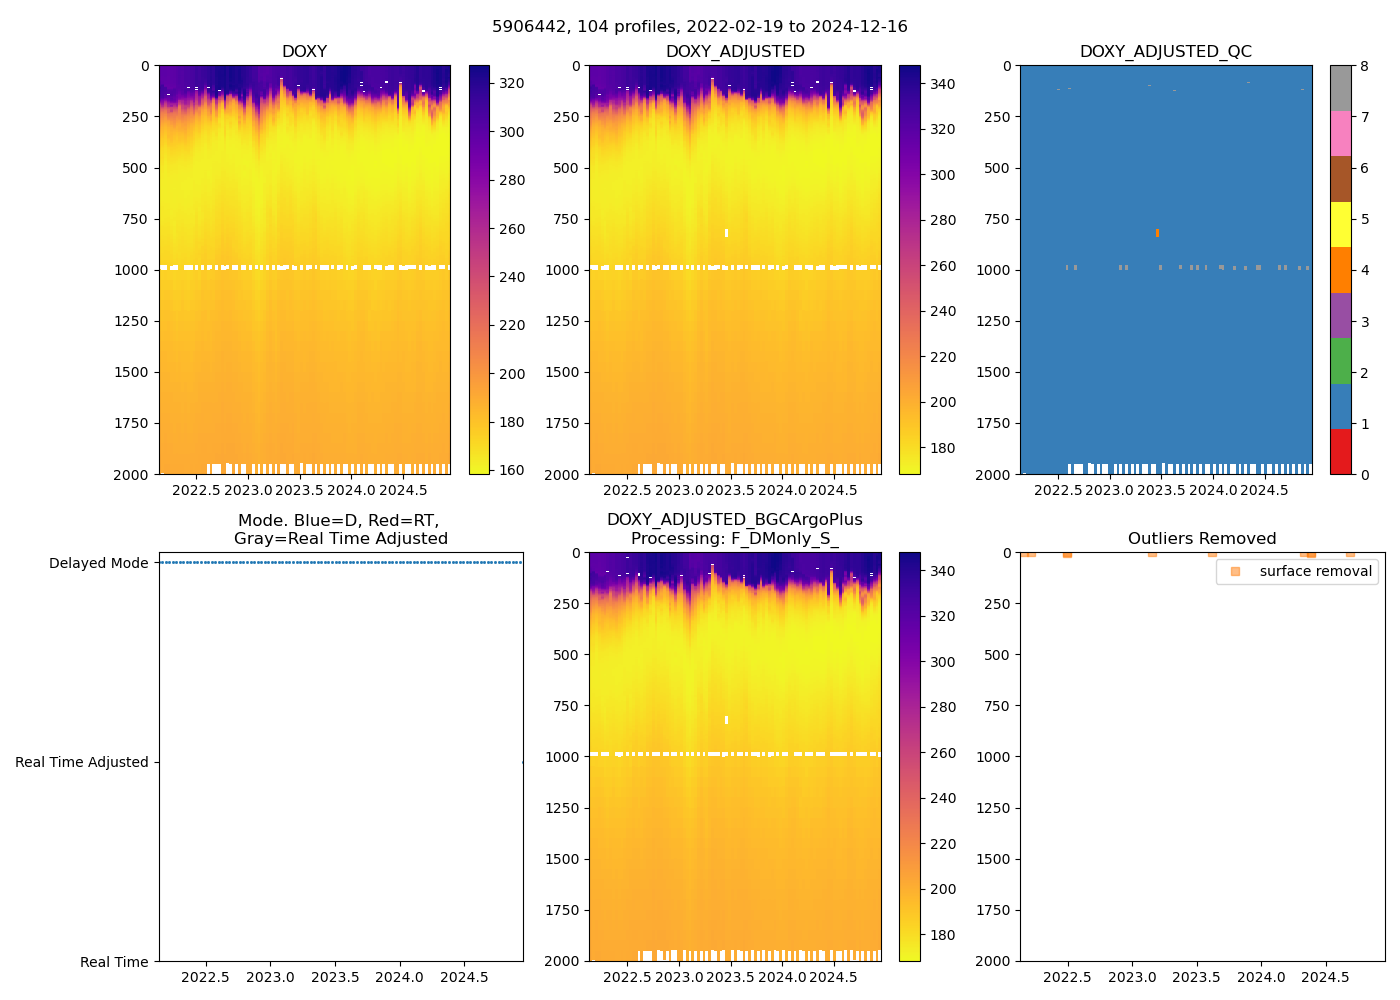Image resolution: width=1400 pixels, height=1000 pixels.
Task: Click the "Delayed Mode" axis label
Action: coord(99,563)
